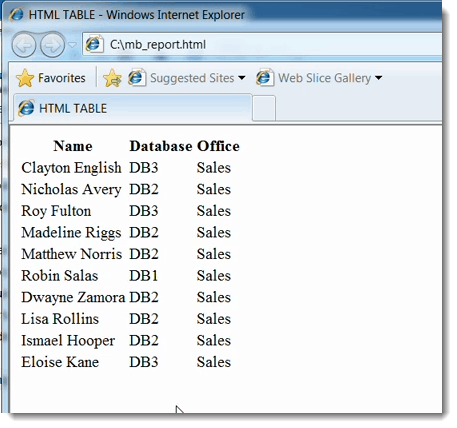Click the Web Slice Gallery link

(324, 78)
